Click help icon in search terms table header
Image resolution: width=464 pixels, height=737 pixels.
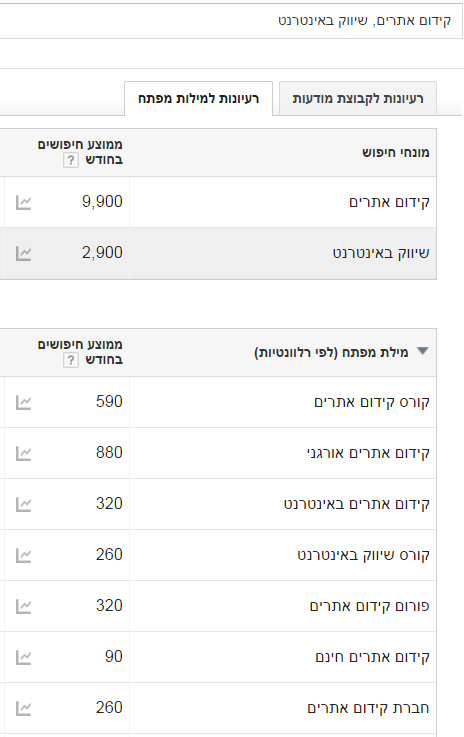(71, 160)
